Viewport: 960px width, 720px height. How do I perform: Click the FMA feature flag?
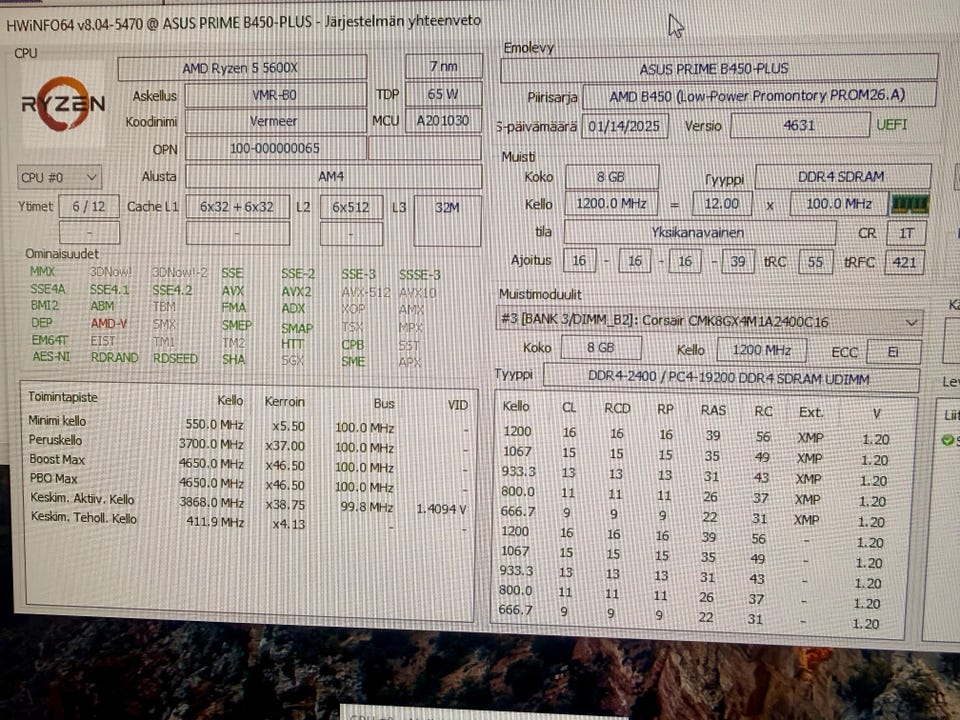point(233,307)
